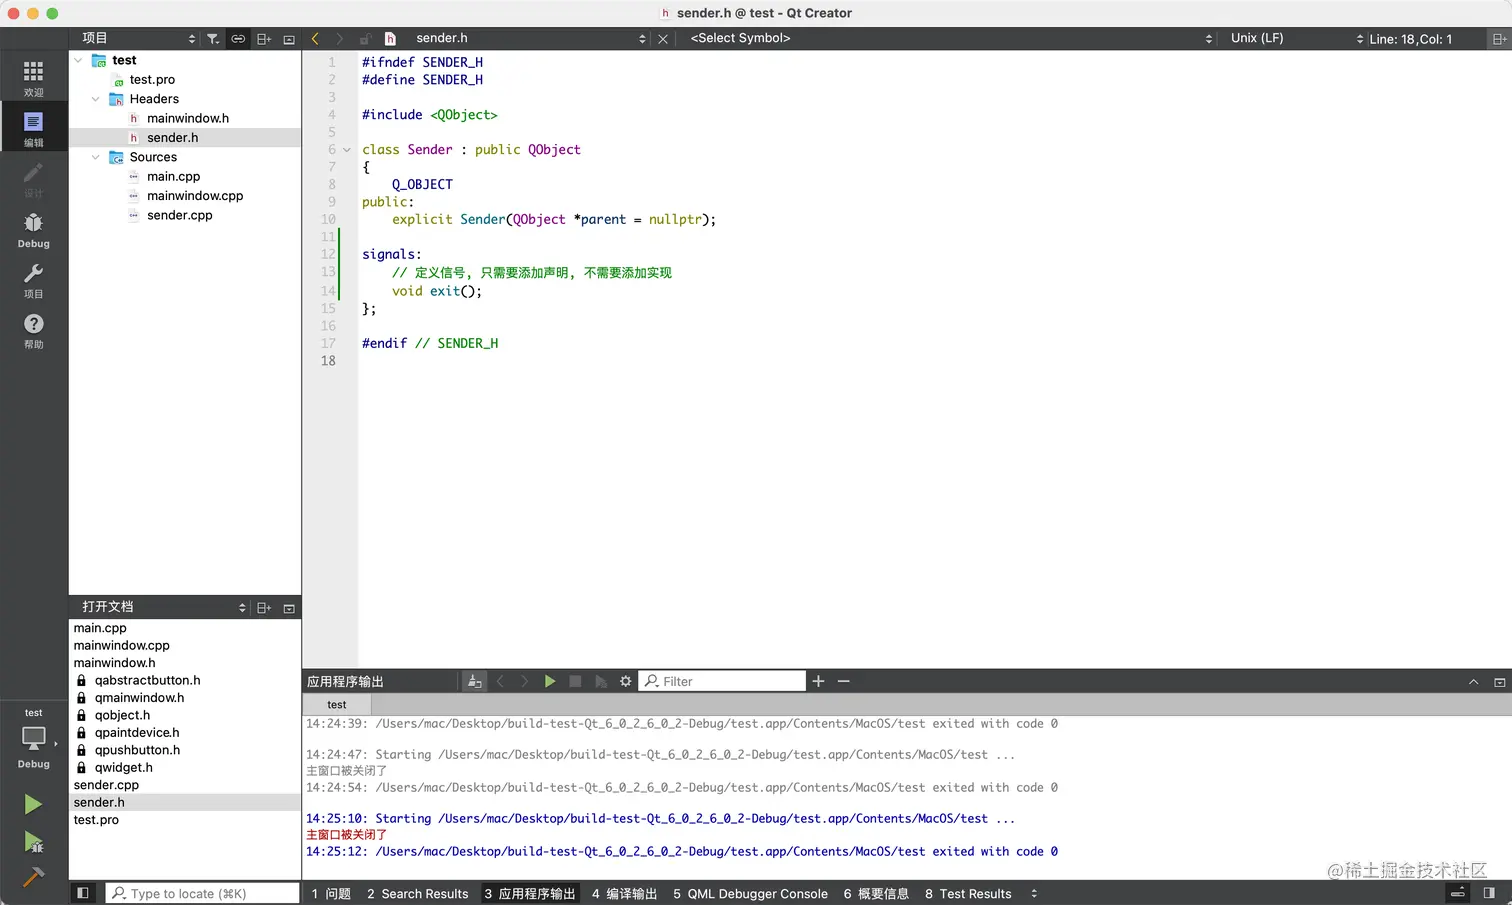Open output pane settings gear
Screen dimensions: 1512x905
pos(626,681)
